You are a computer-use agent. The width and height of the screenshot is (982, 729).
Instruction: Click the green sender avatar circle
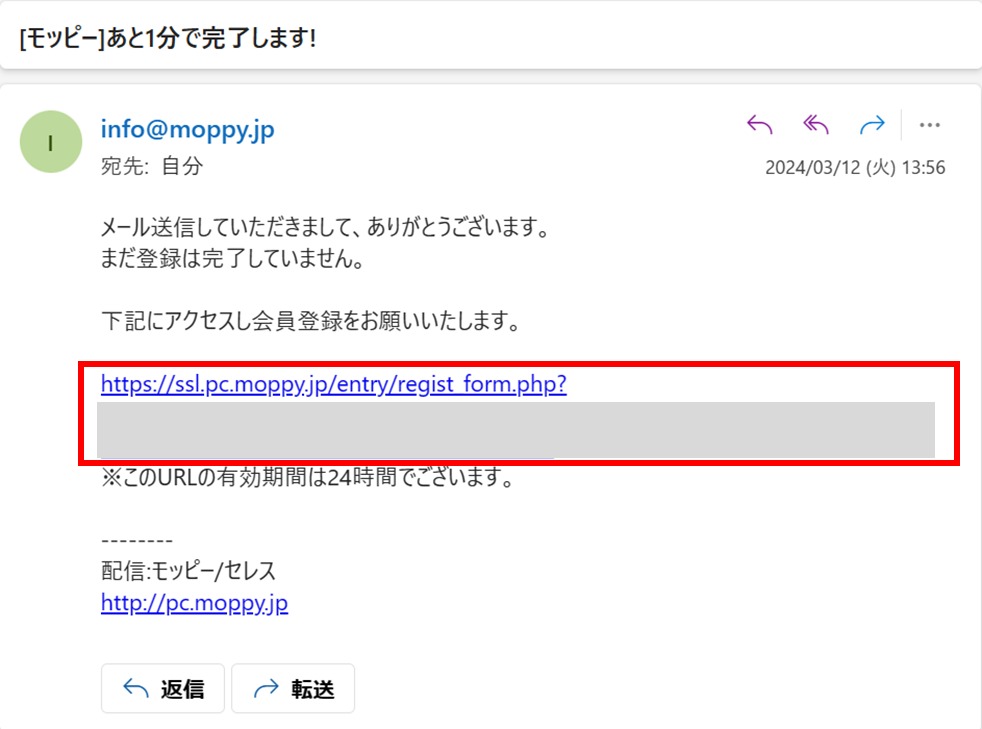click(51, 142)
